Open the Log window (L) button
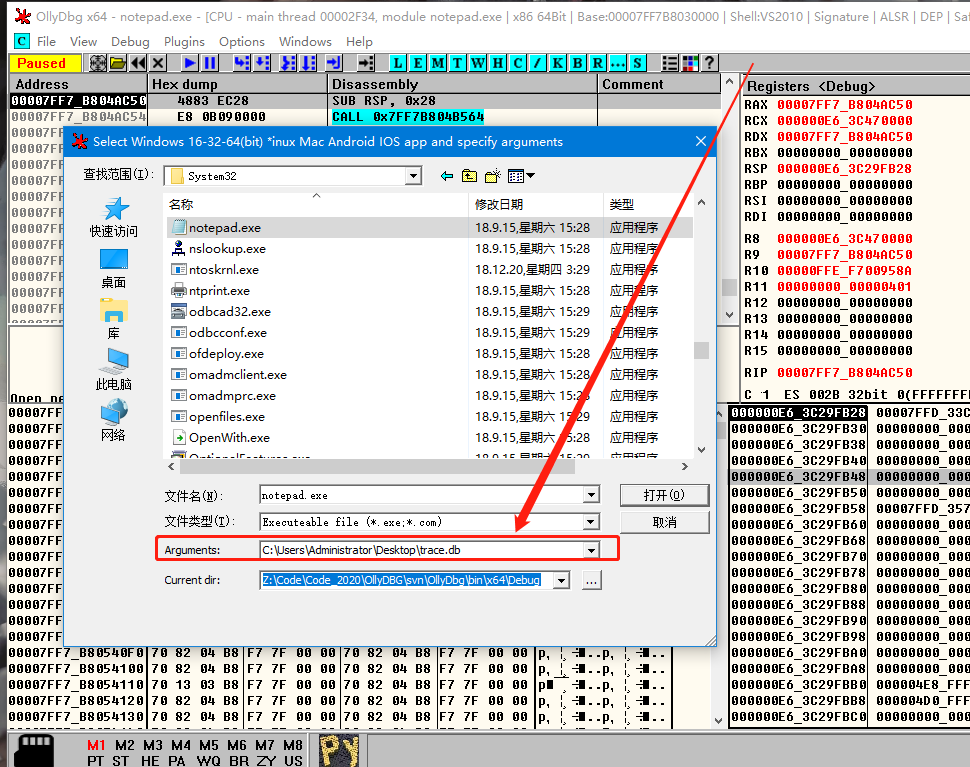The image size is (970, 767). pos(398,62)
